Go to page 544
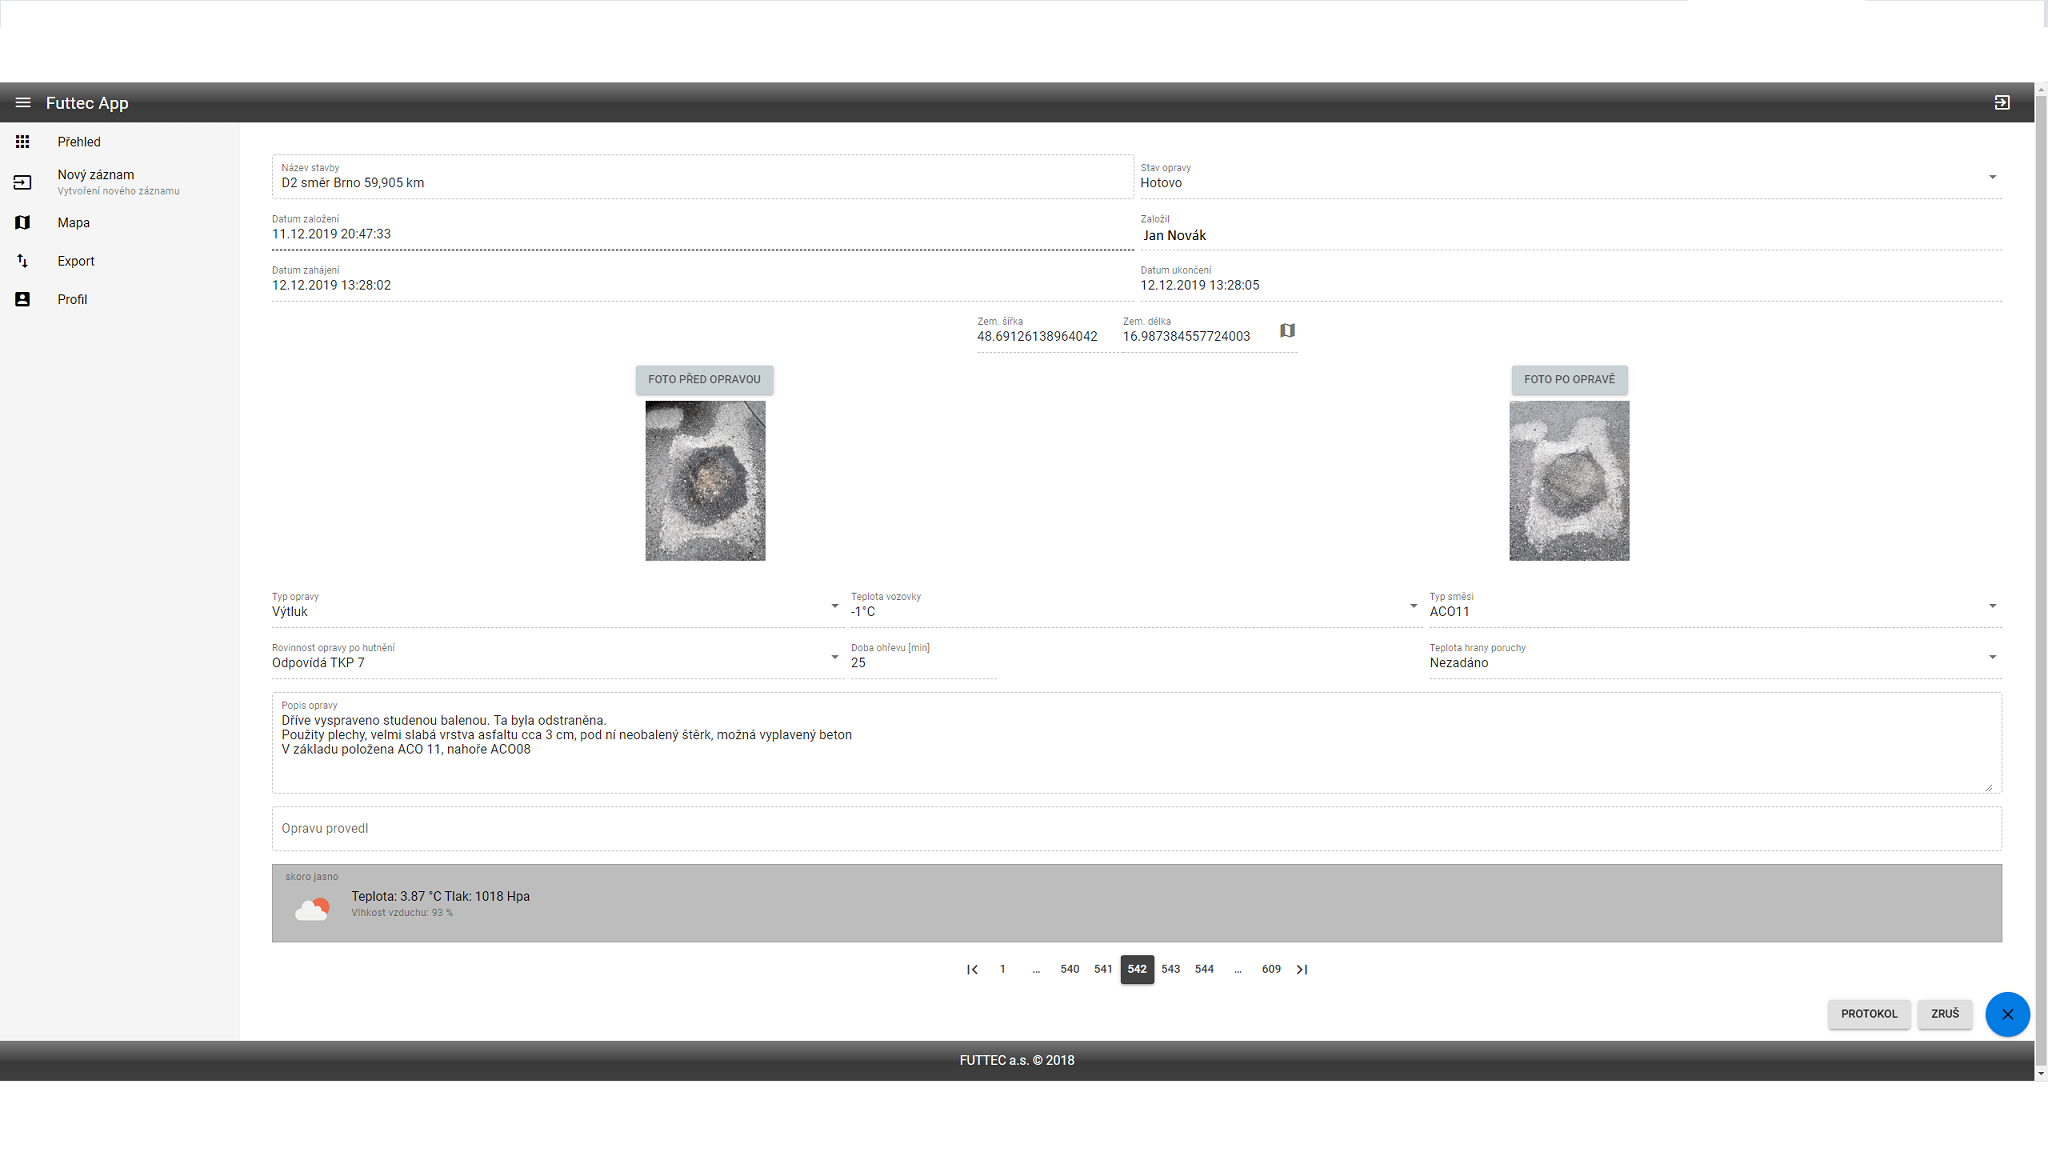 1204,969
